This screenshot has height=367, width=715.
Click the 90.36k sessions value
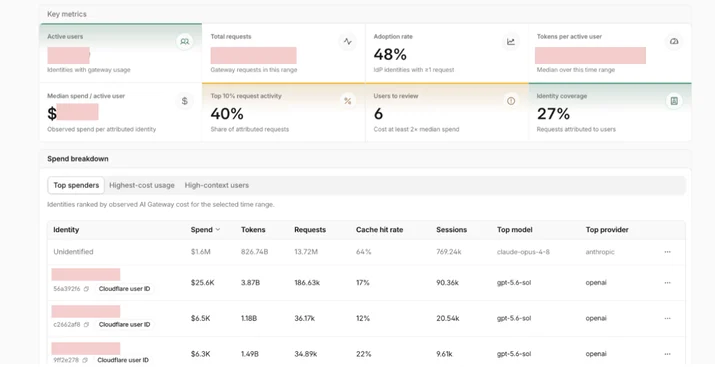pyautogui.click(x=447, y=283)
